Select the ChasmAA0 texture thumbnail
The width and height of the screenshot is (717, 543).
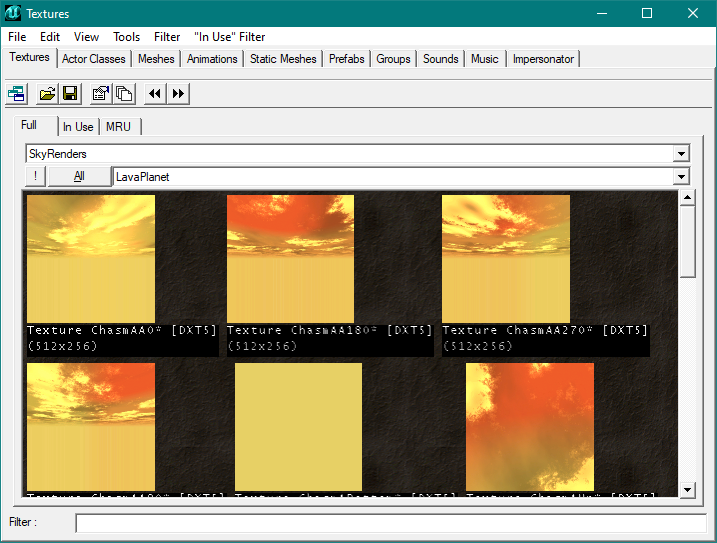[x=91, y=259]
